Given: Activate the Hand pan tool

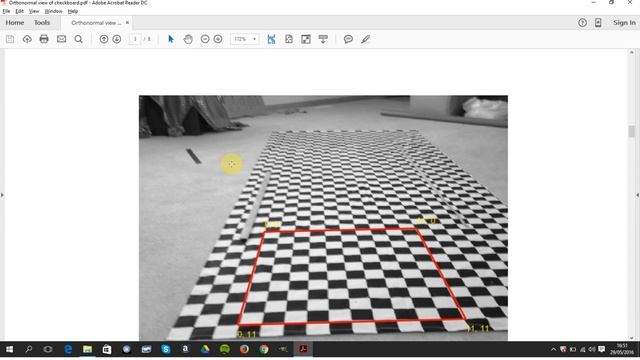Looking at the screenshot, I should click(x=188, y=39).
